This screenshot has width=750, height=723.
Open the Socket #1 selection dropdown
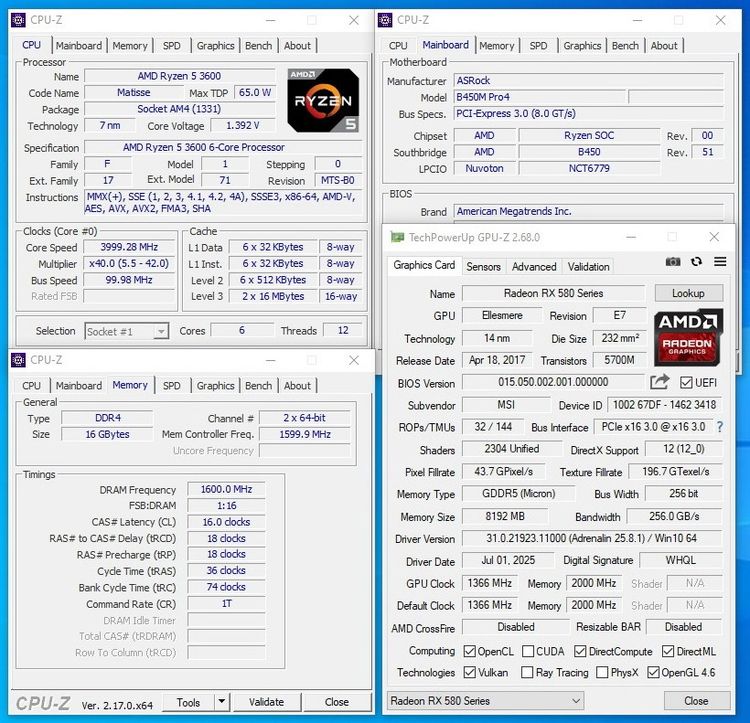[127, 331]
